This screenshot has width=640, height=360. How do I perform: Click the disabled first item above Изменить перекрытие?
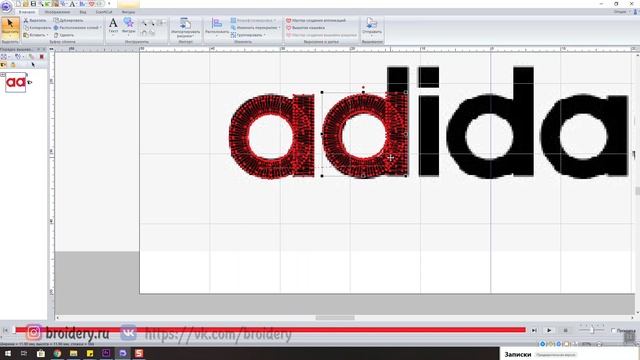[253, 20]
